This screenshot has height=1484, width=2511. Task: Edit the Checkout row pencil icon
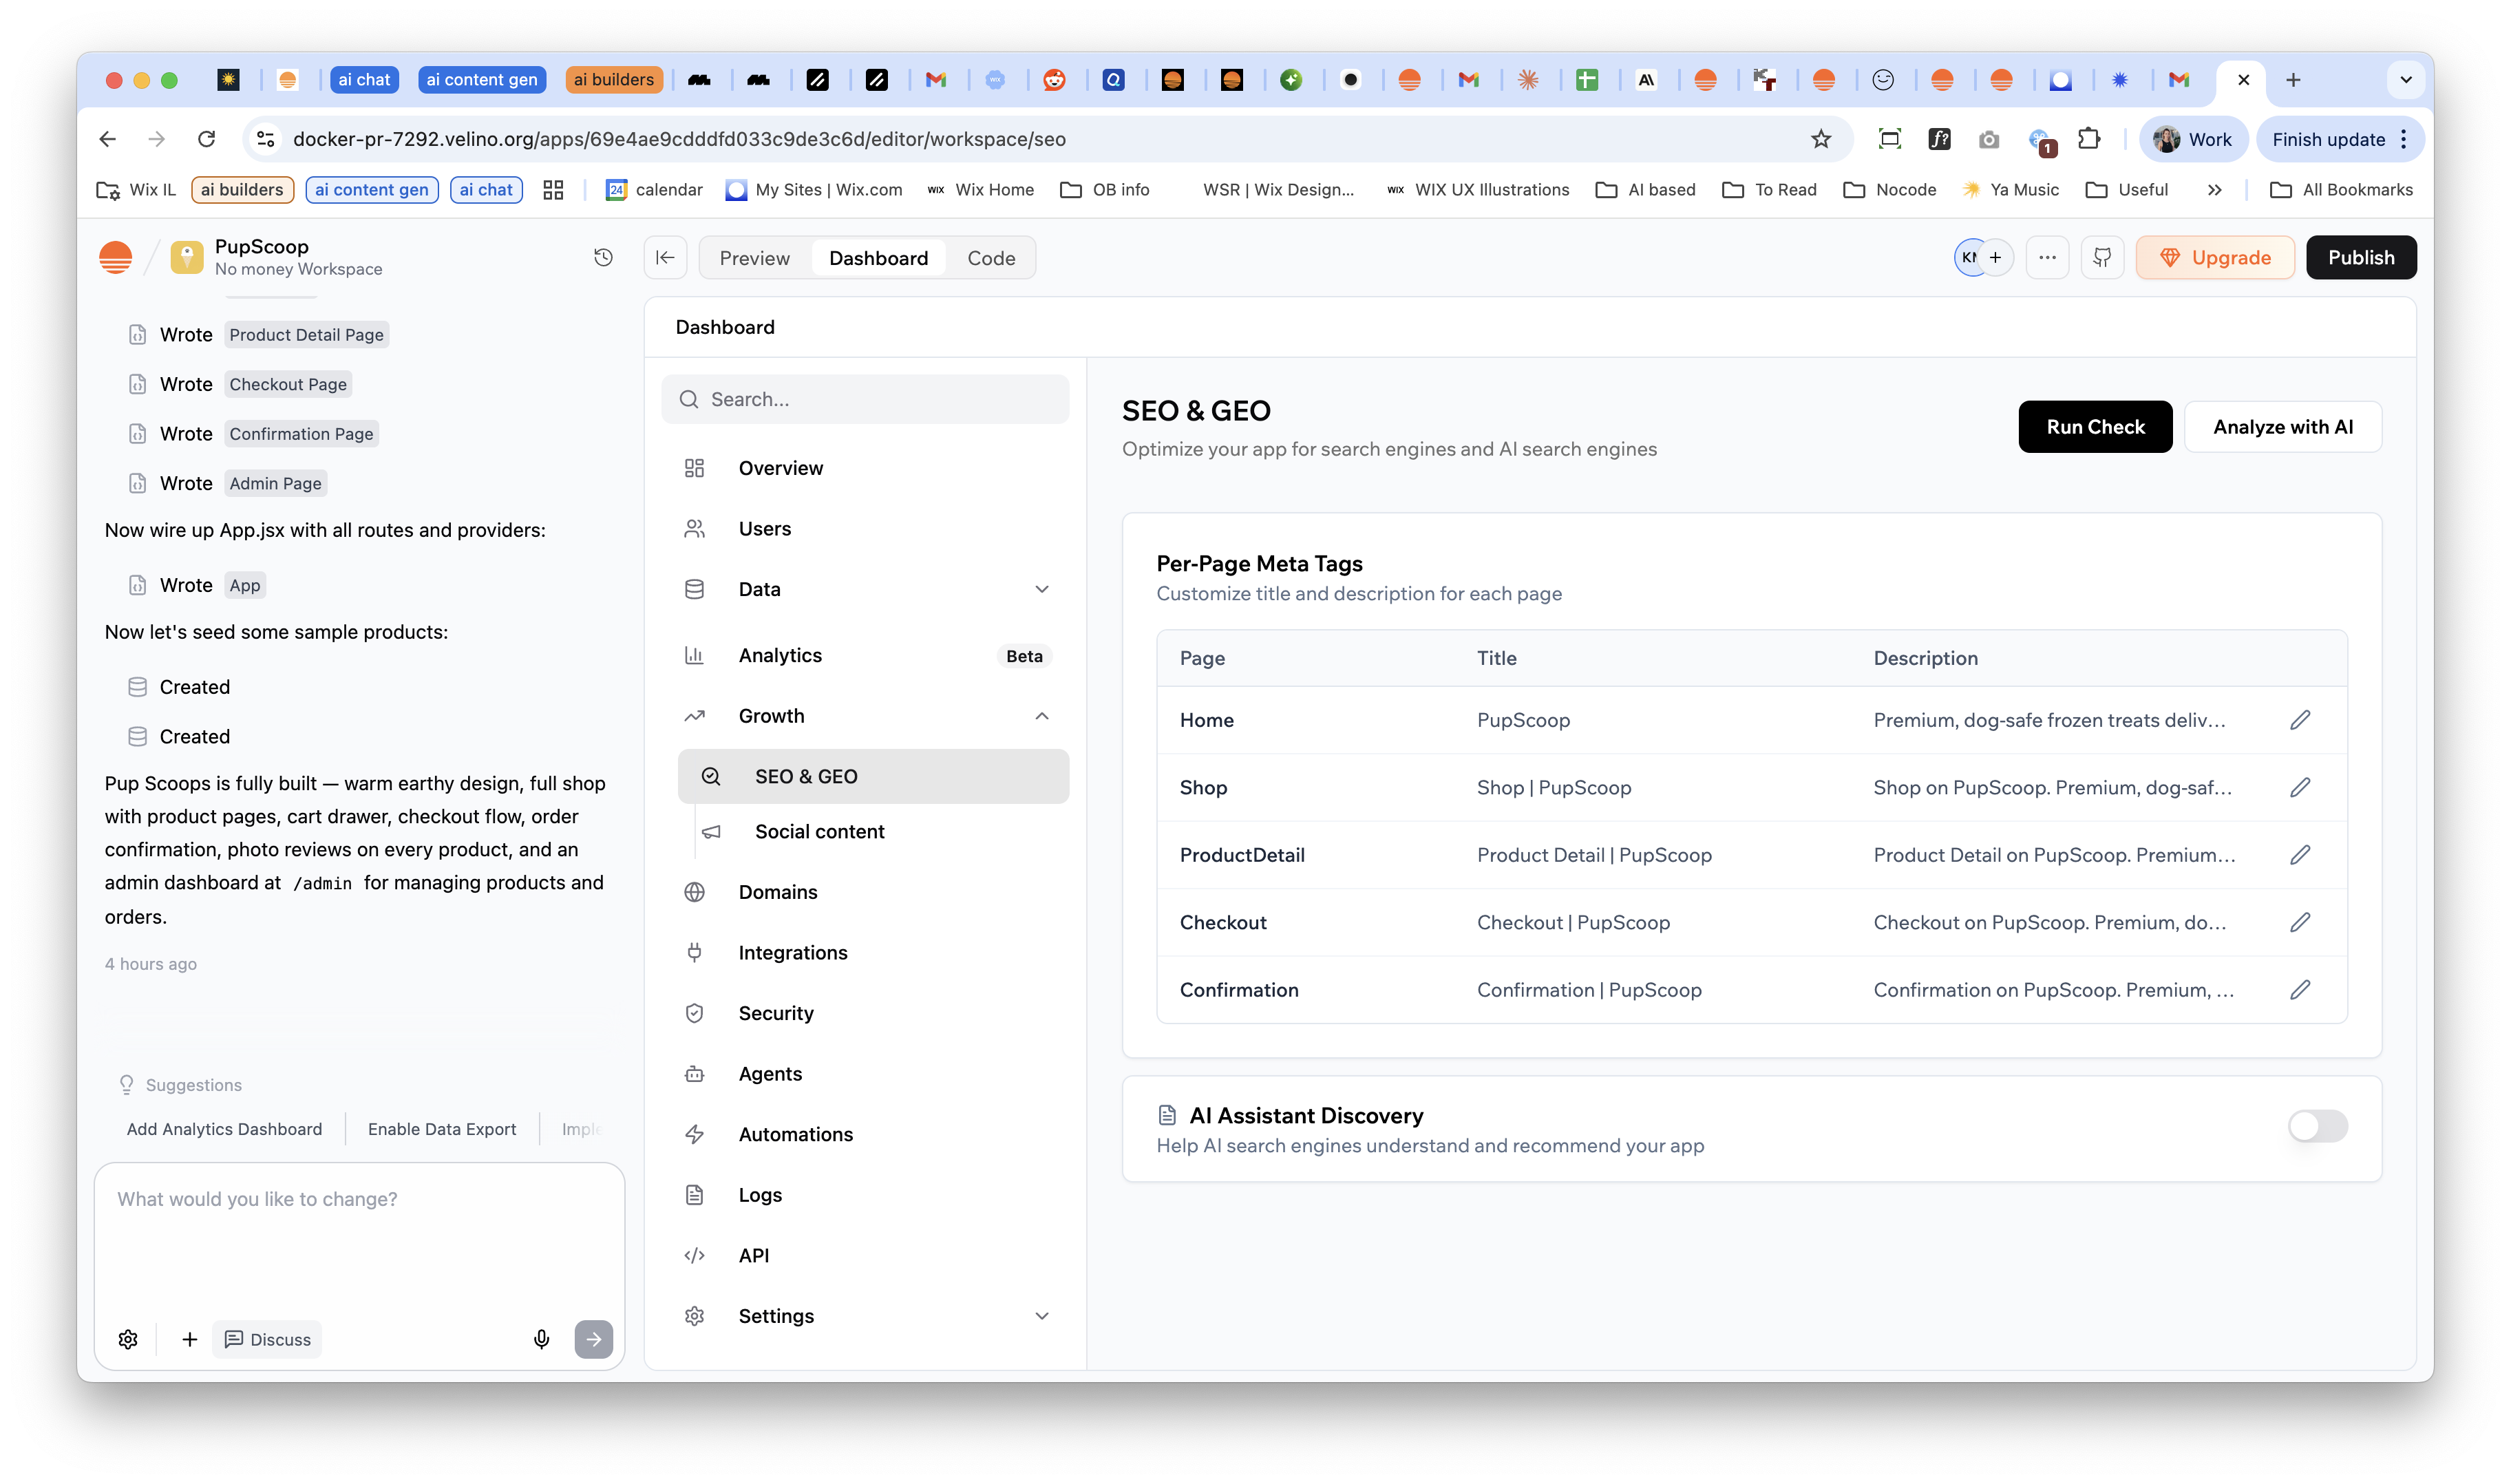[2300, 922]
